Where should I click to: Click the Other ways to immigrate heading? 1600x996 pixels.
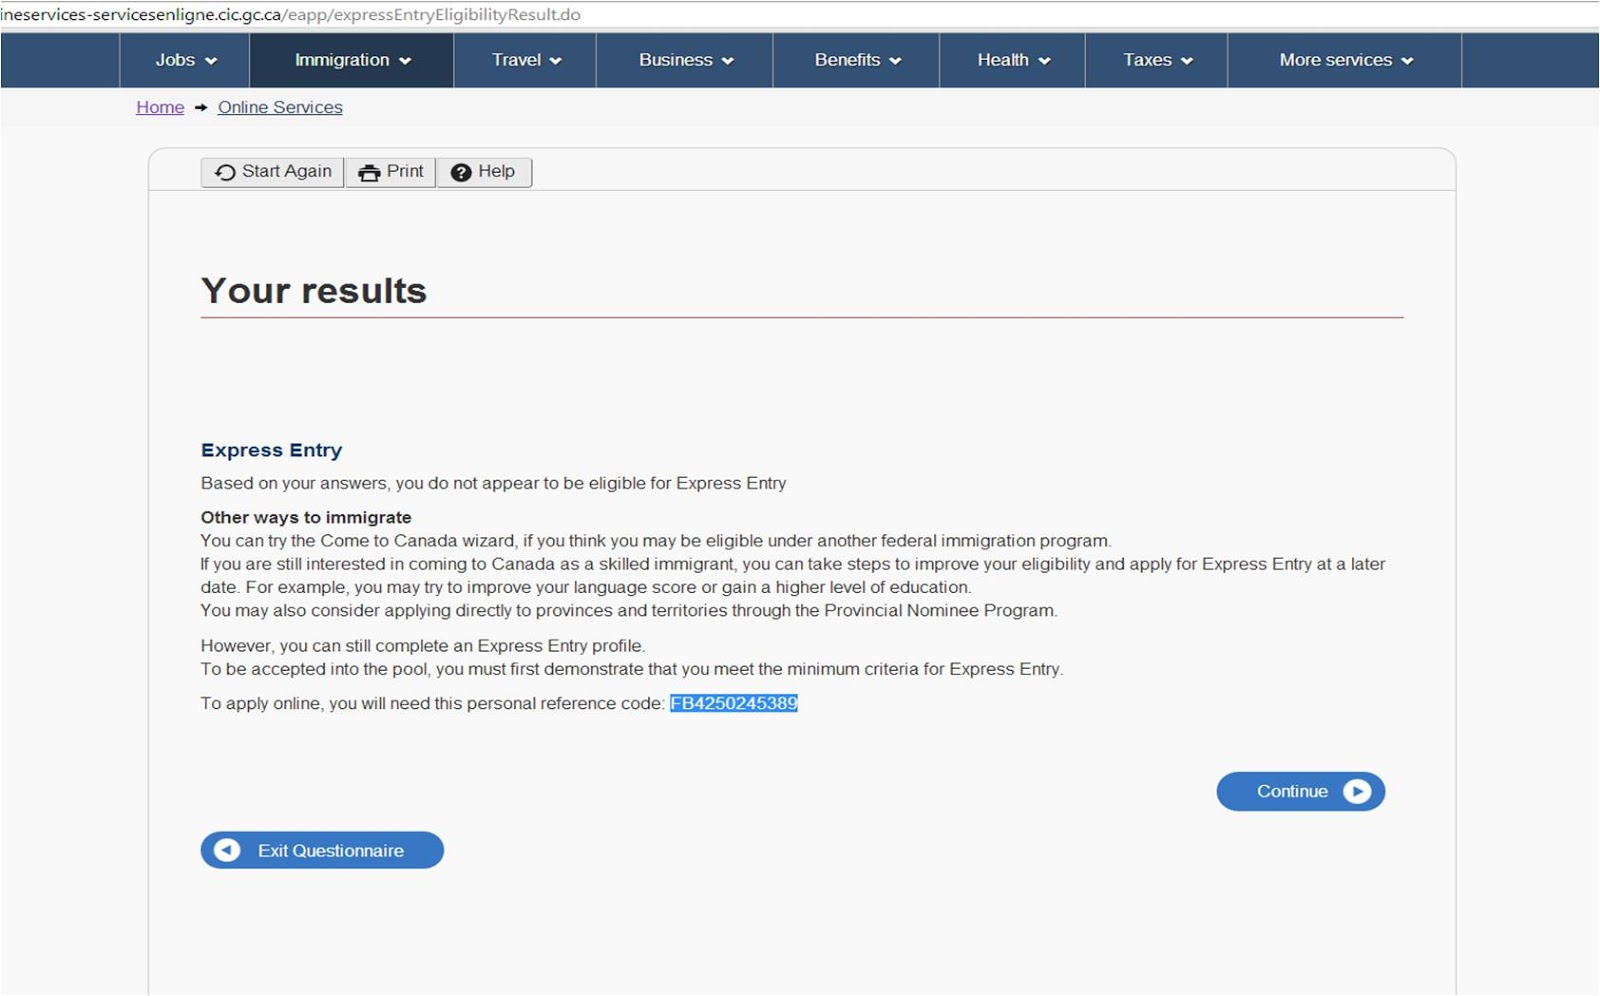pos(306,517)
